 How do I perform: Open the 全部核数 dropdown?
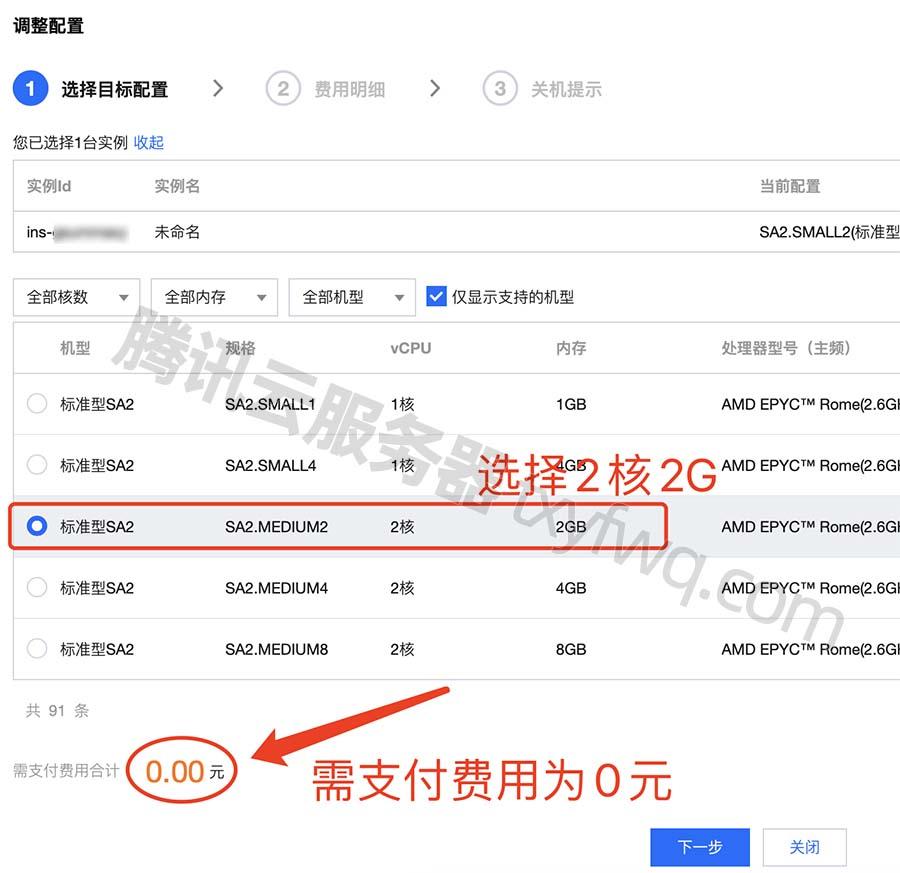pyautogui.click(x=76, y=297)
